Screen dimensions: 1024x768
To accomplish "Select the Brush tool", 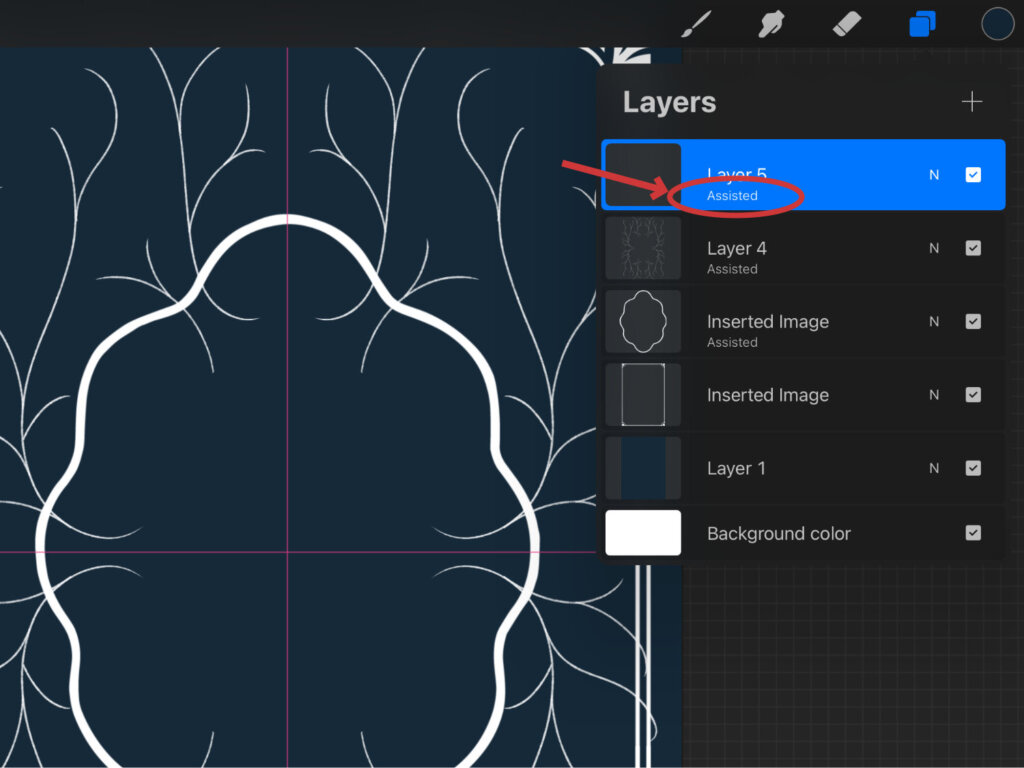I will (x=695, y=23).
